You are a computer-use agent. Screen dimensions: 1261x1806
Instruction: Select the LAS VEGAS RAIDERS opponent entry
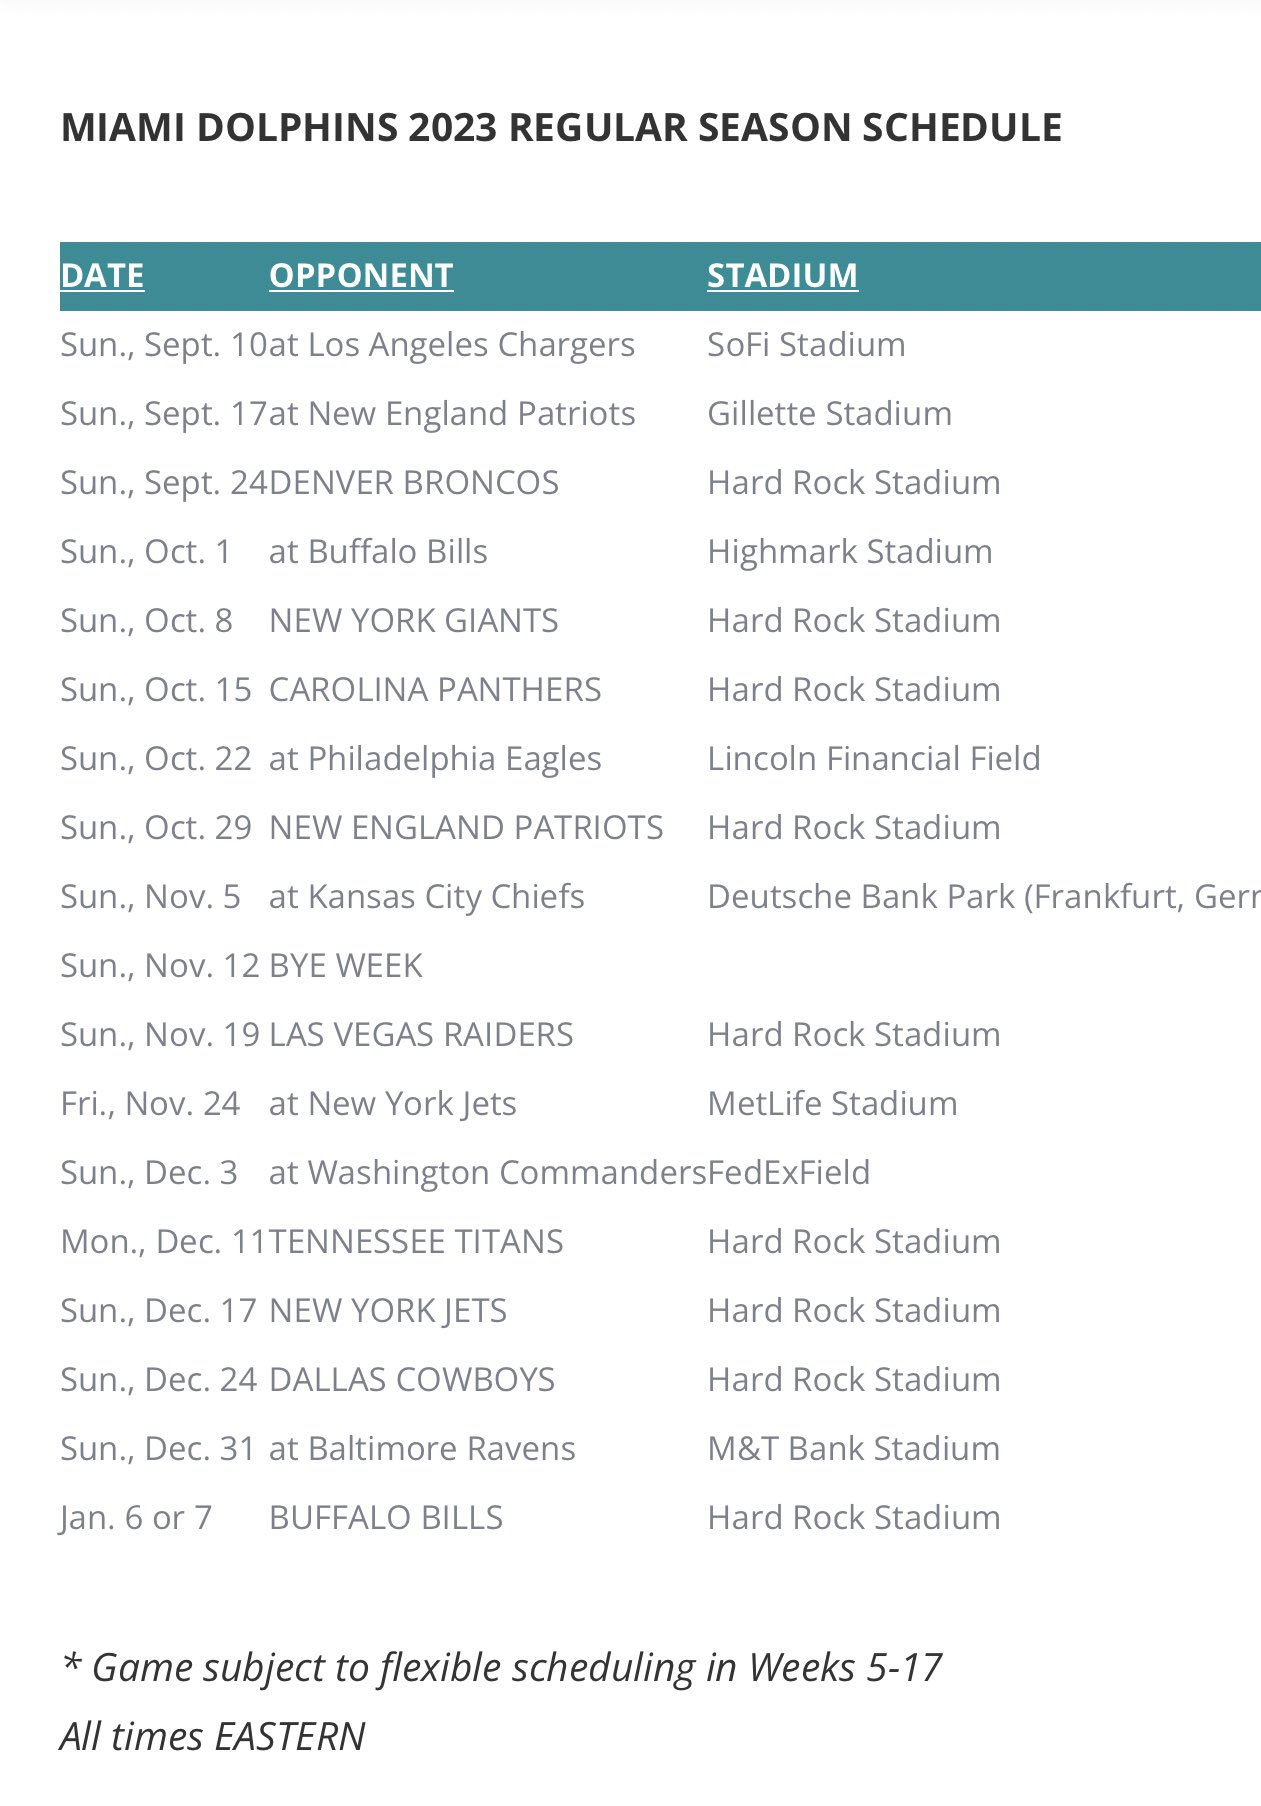[x=421, y=1035]
